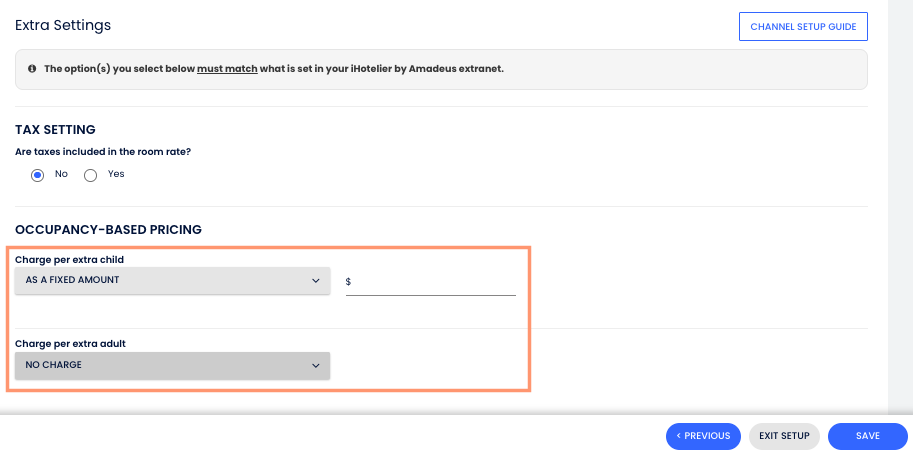Go back with the Previous button
913x457 pixels.
coord(704,436)
